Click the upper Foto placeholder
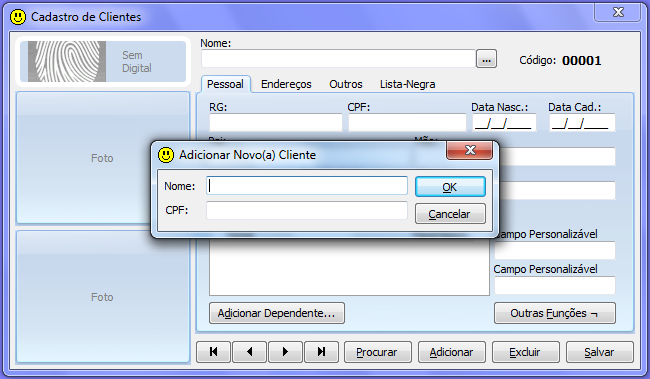This screenshot has width=650, height=379. pos(102,158)
